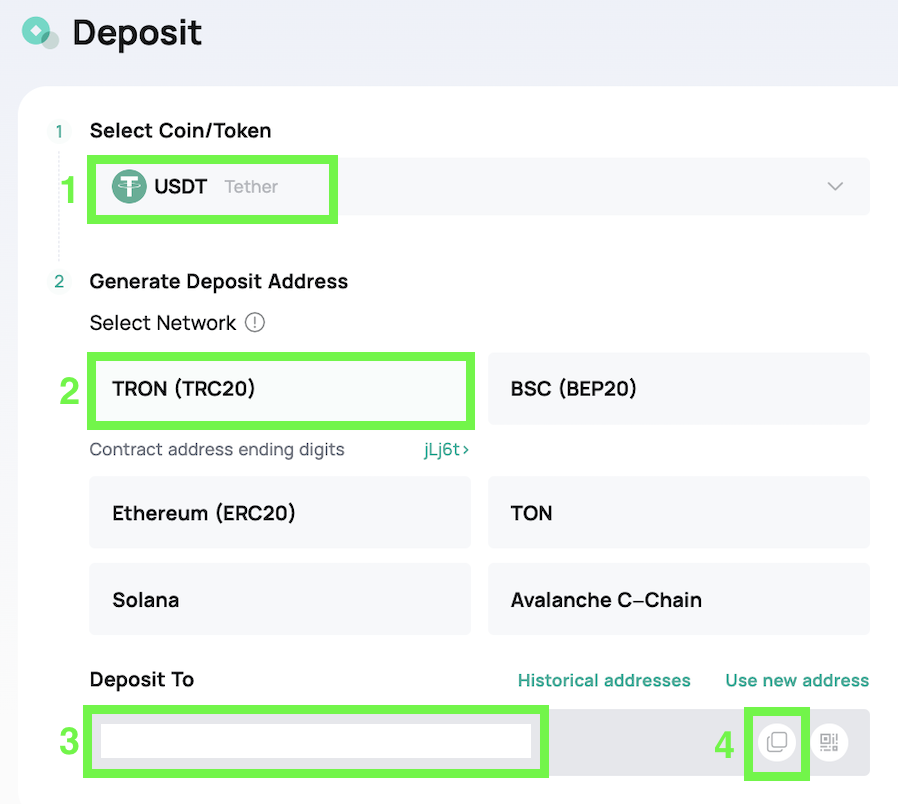
Task: Select Ethereum (ERC20) network
Action: (280, 513)
